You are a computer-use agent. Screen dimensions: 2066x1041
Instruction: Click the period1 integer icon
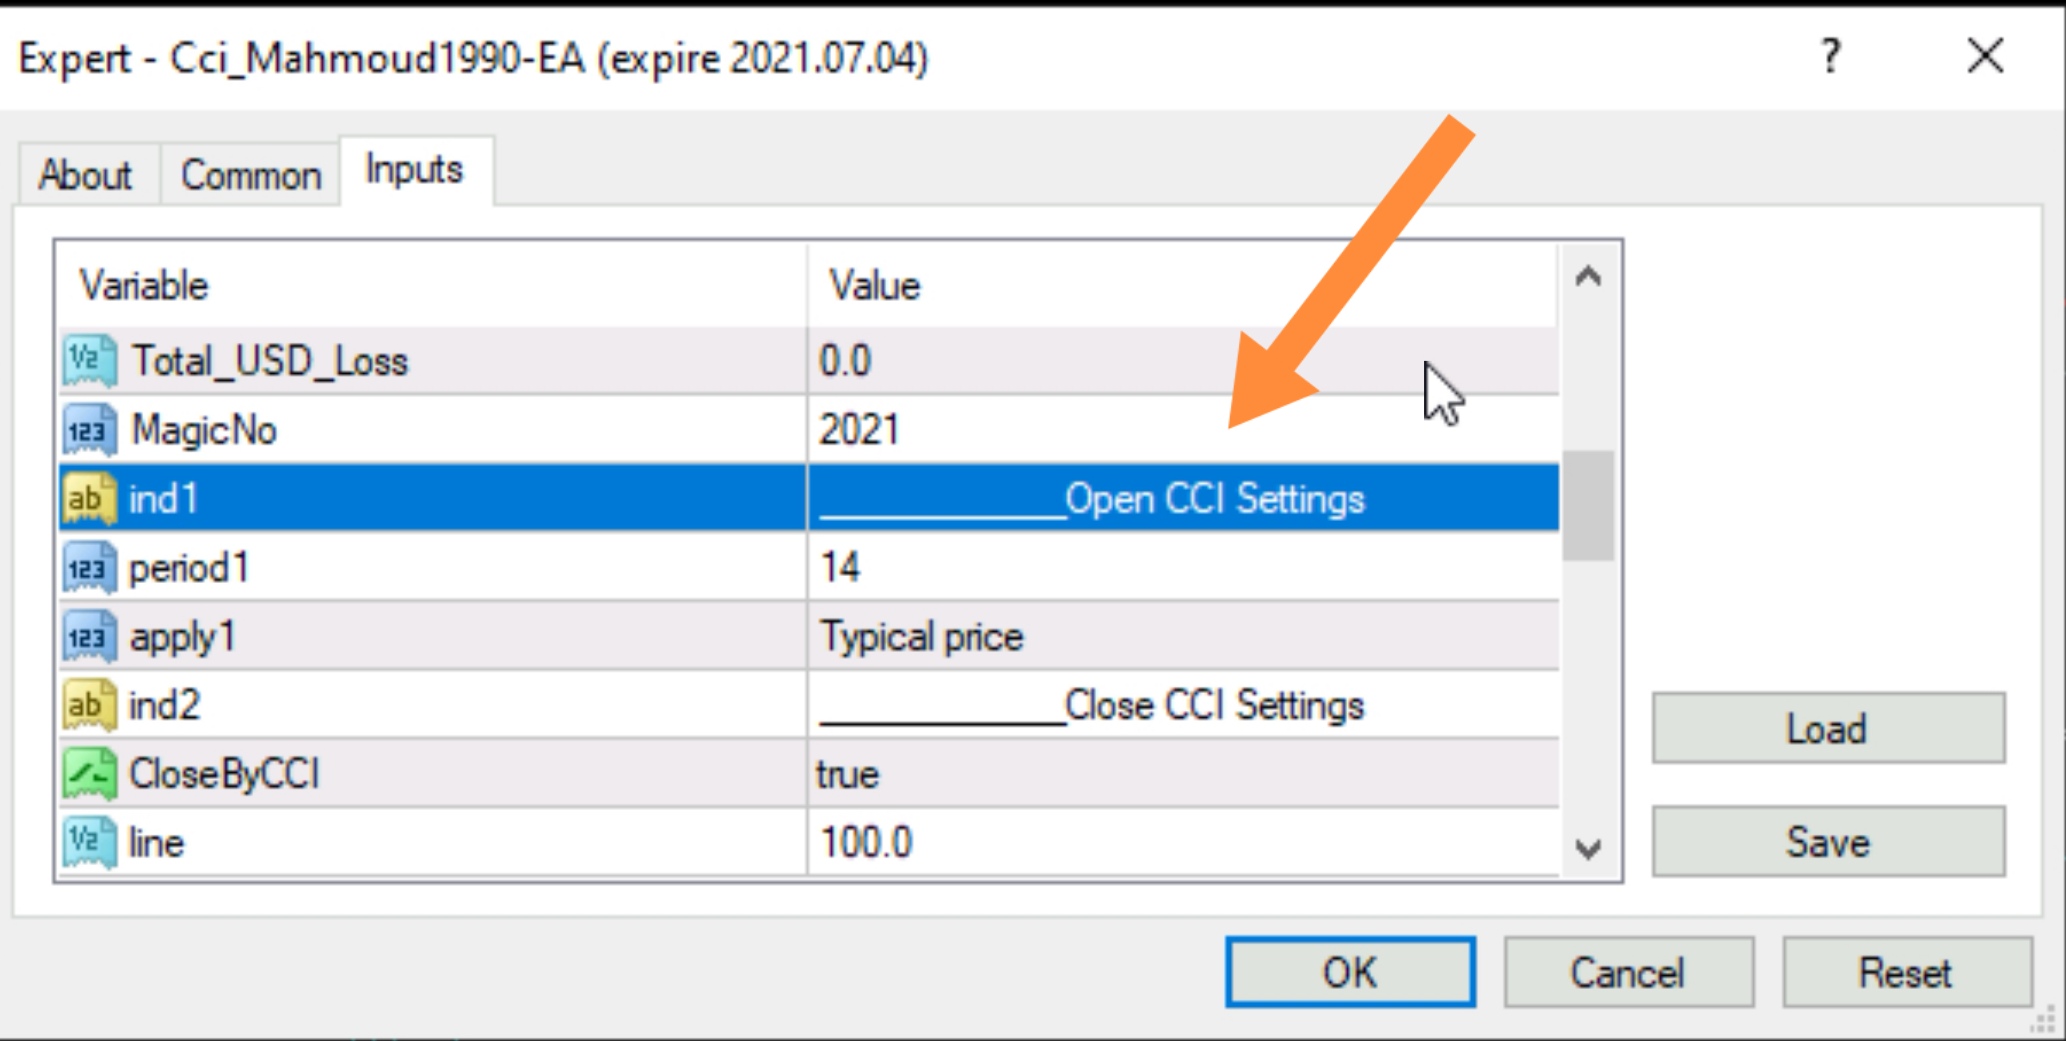[89, 568]
